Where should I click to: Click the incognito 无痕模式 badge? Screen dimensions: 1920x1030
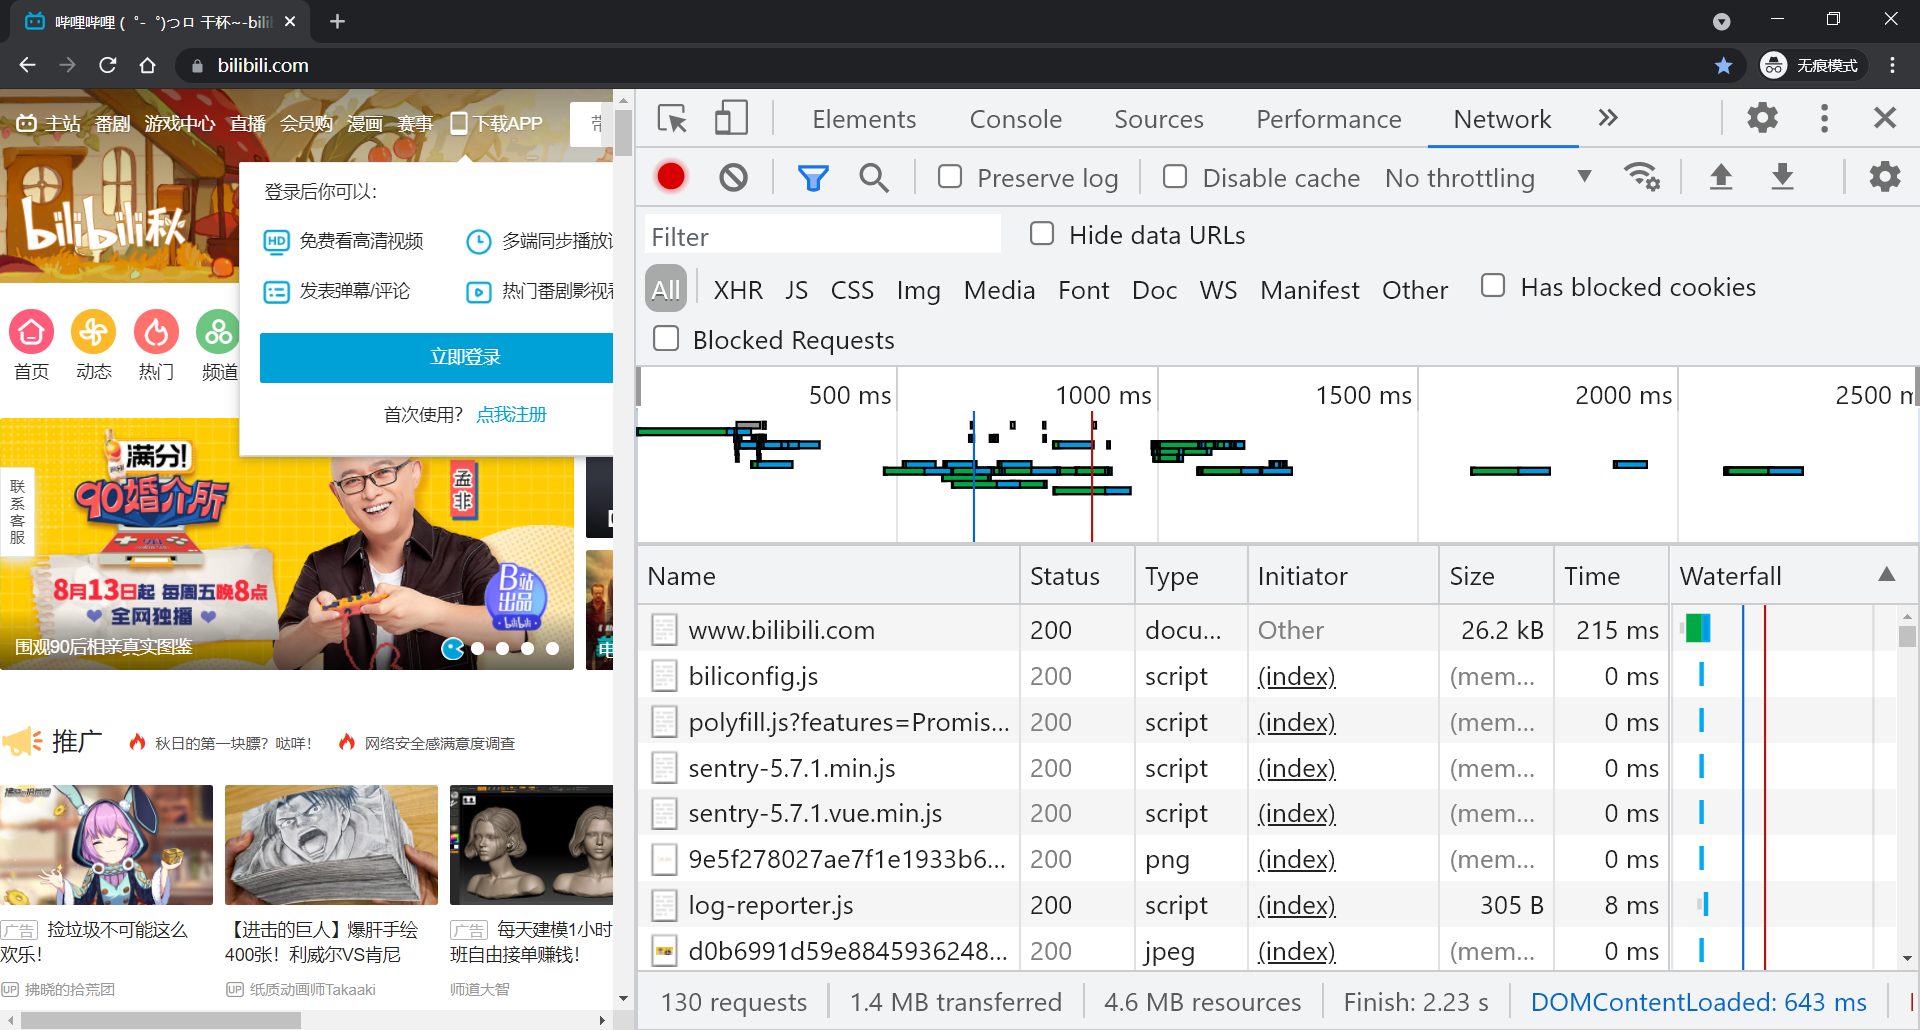[1812, 65]
